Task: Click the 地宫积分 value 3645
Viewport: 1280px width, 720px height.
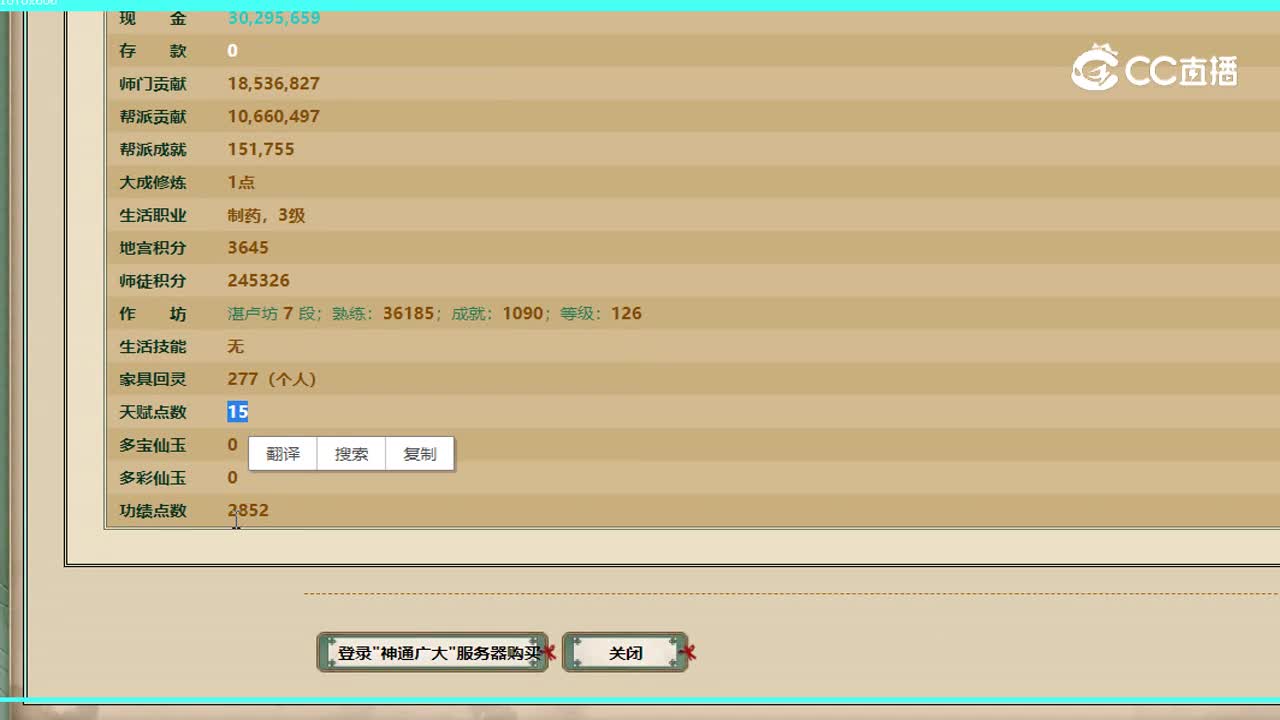Action: tap(248, 248)
